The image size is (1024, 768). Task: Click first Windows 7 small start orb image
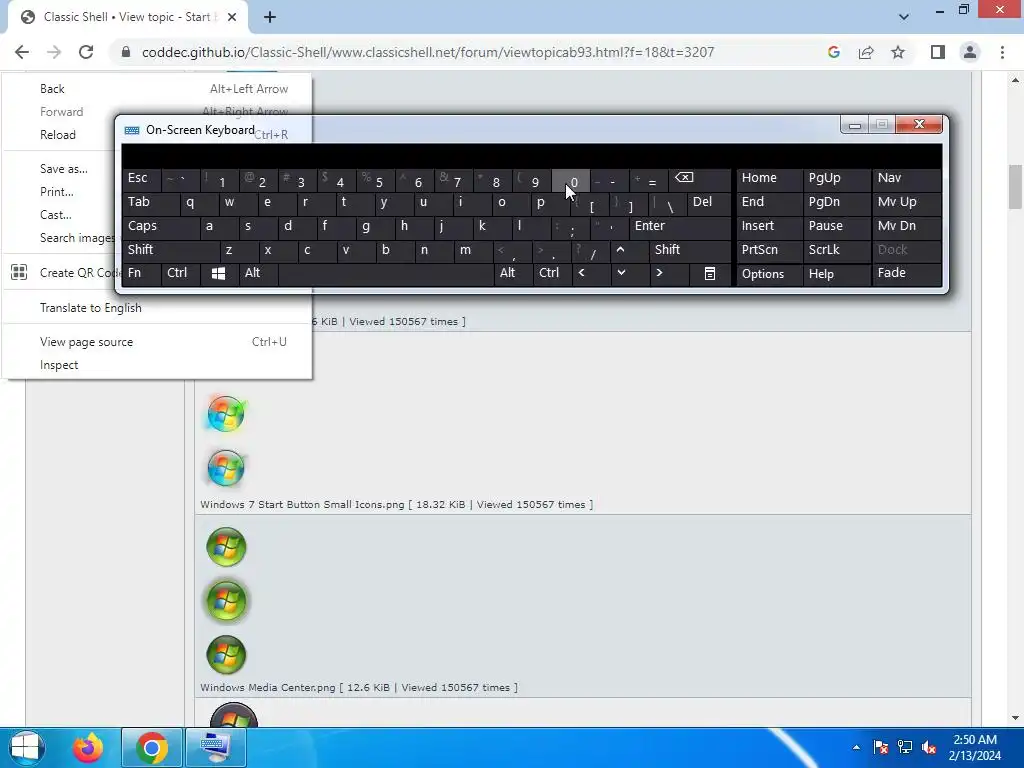(226, 414)
